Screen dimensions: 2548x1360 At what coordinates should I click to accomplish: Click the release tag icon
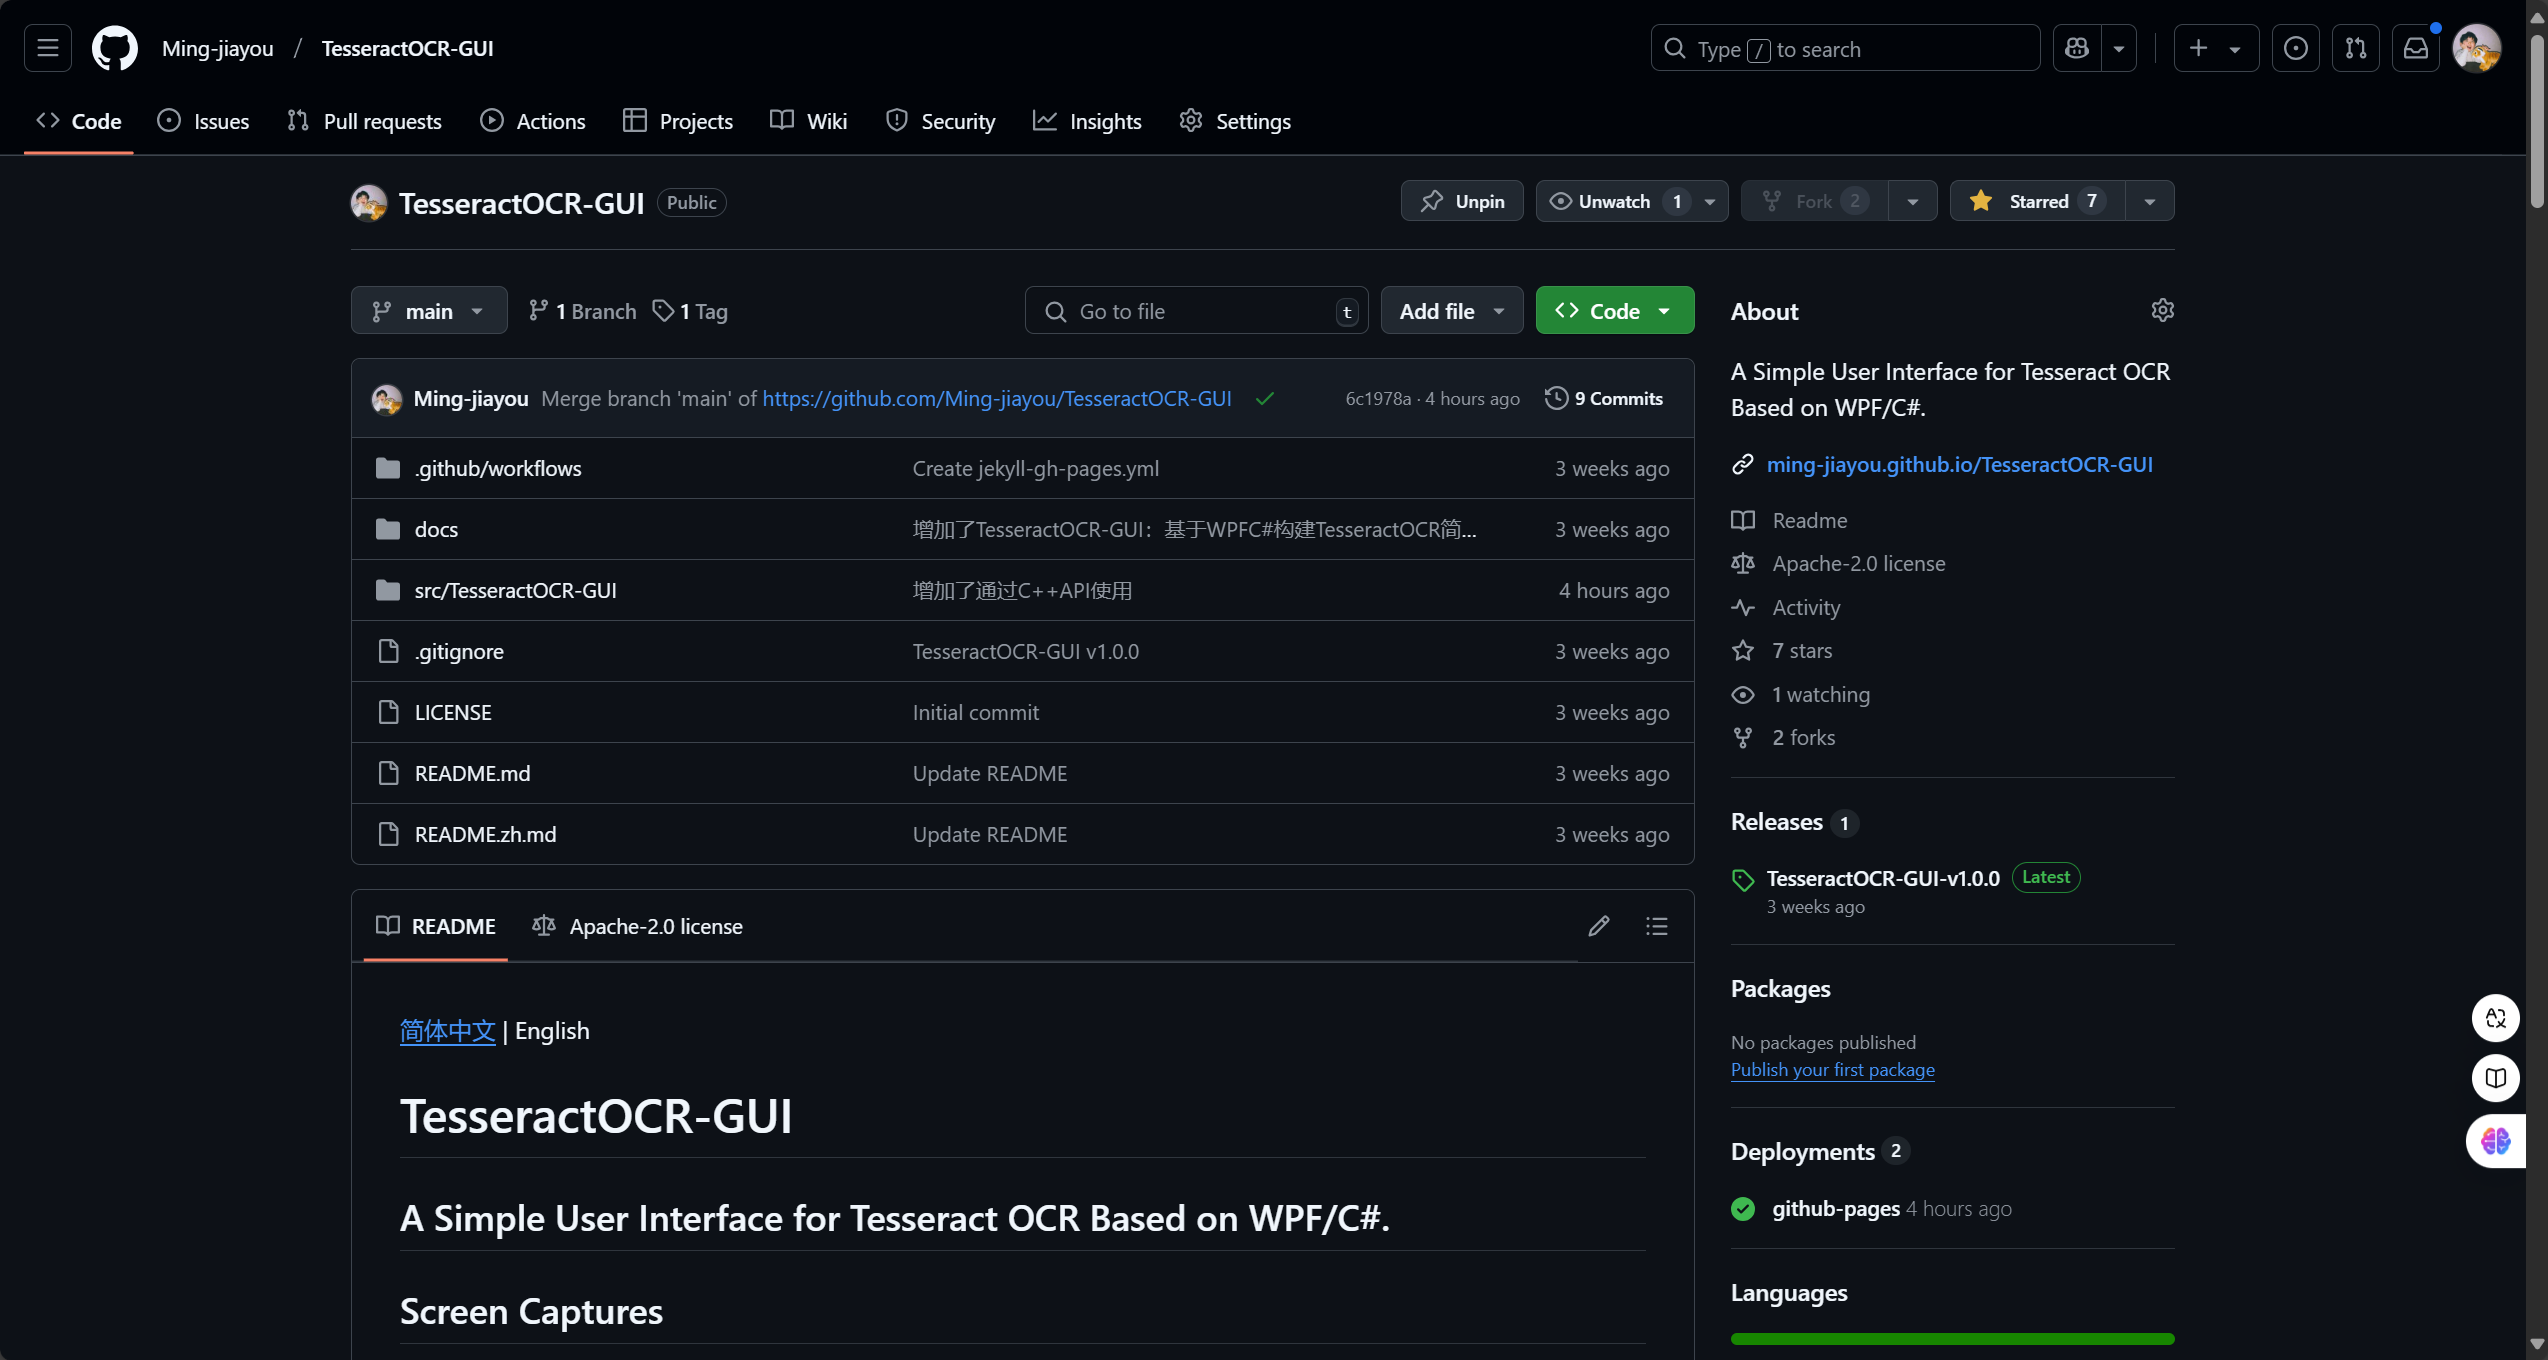1743,880
